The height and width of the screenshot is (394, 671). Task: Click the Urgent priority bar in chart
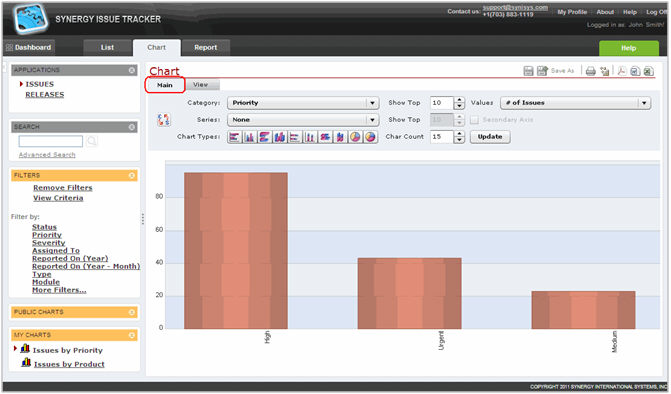(410, 293)
